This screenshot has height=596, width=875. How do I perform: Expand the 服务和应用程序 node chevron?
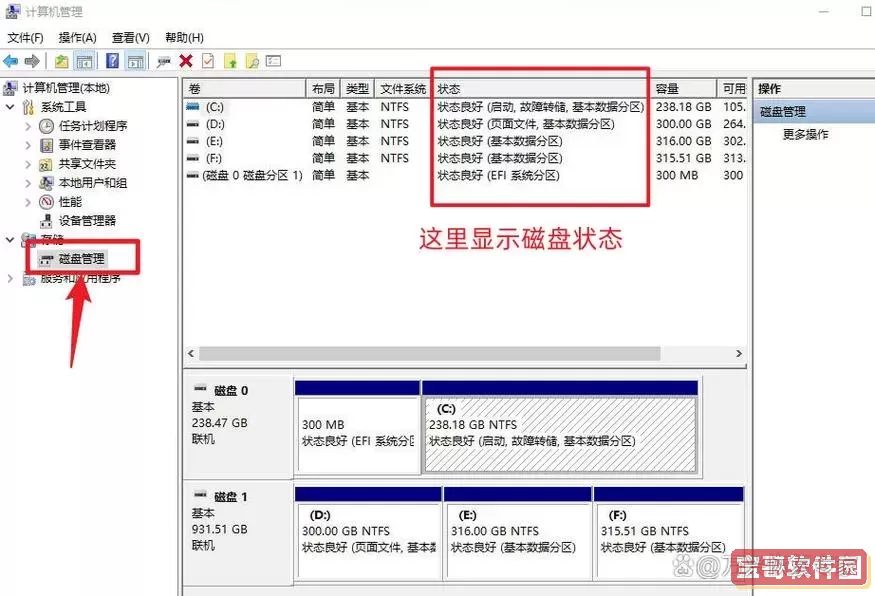click(x=10, y=278)
